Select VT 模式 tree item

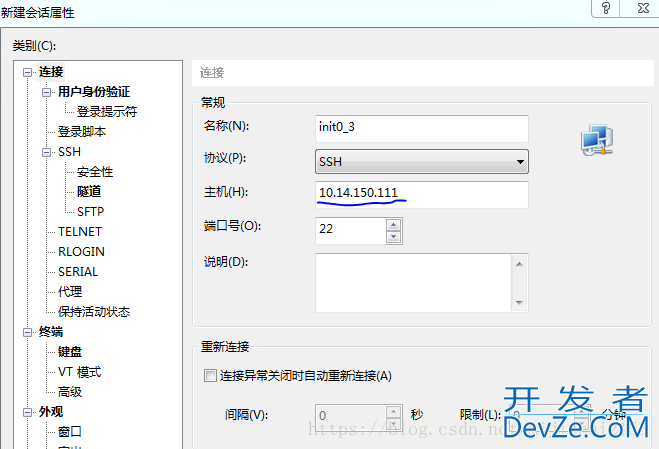coord(79,372)
